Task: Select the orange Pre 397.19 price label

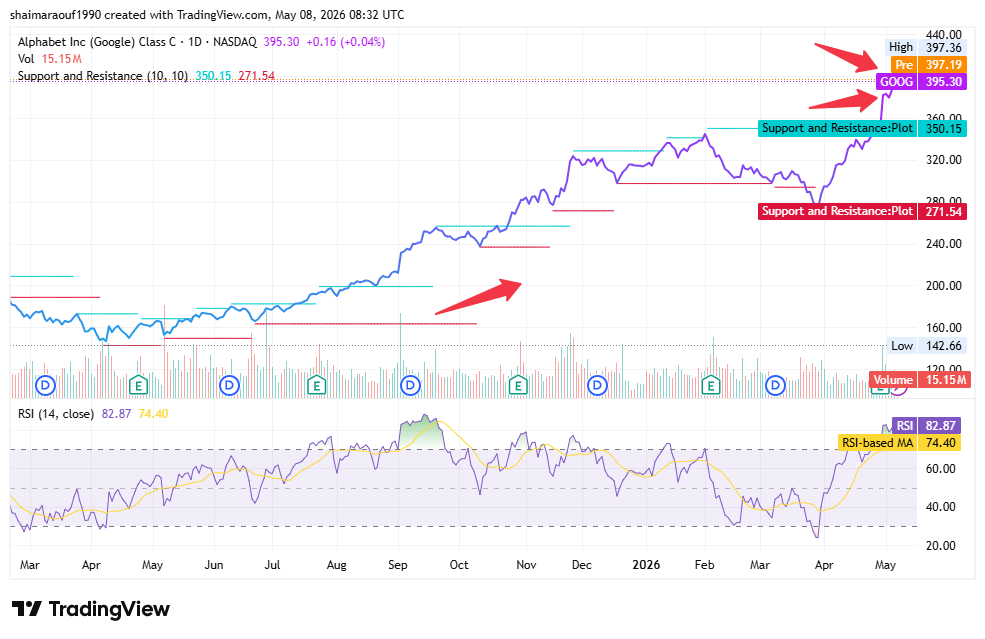Action: [928, 65]
